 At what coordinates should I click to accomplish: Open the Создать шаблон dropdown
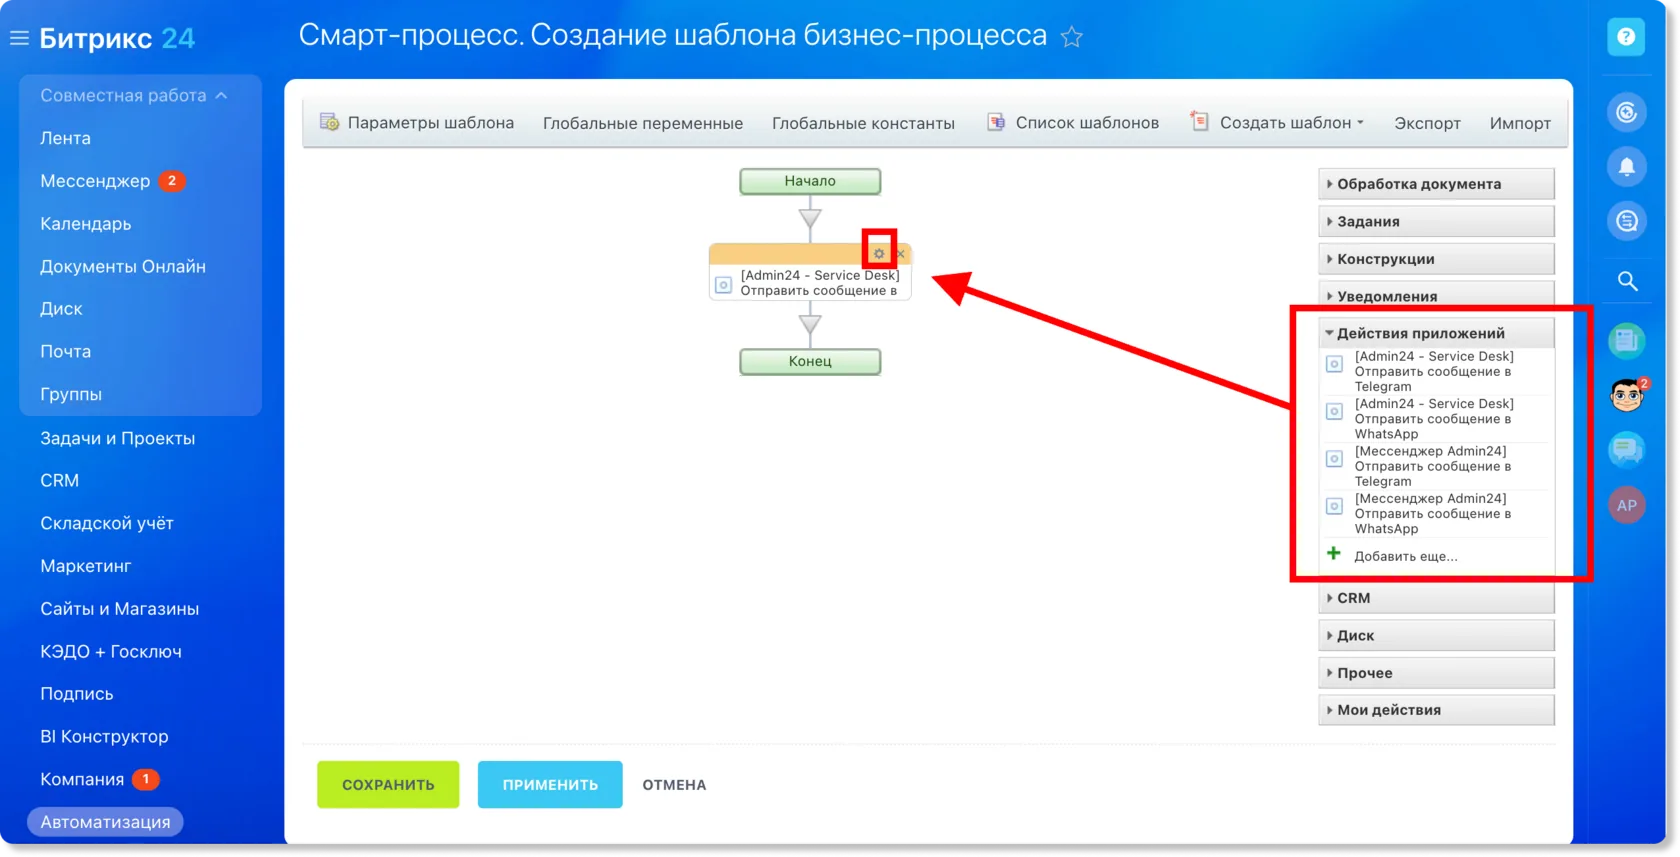[1277, 123]
